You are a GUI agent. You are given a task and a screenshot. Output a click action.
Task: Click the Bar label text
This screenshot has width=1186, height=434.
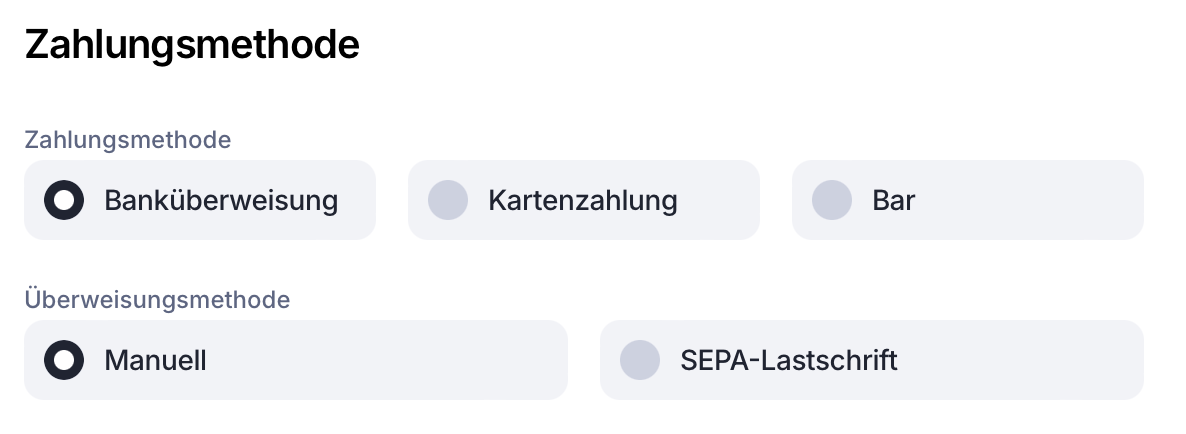[x=894, y=200]
